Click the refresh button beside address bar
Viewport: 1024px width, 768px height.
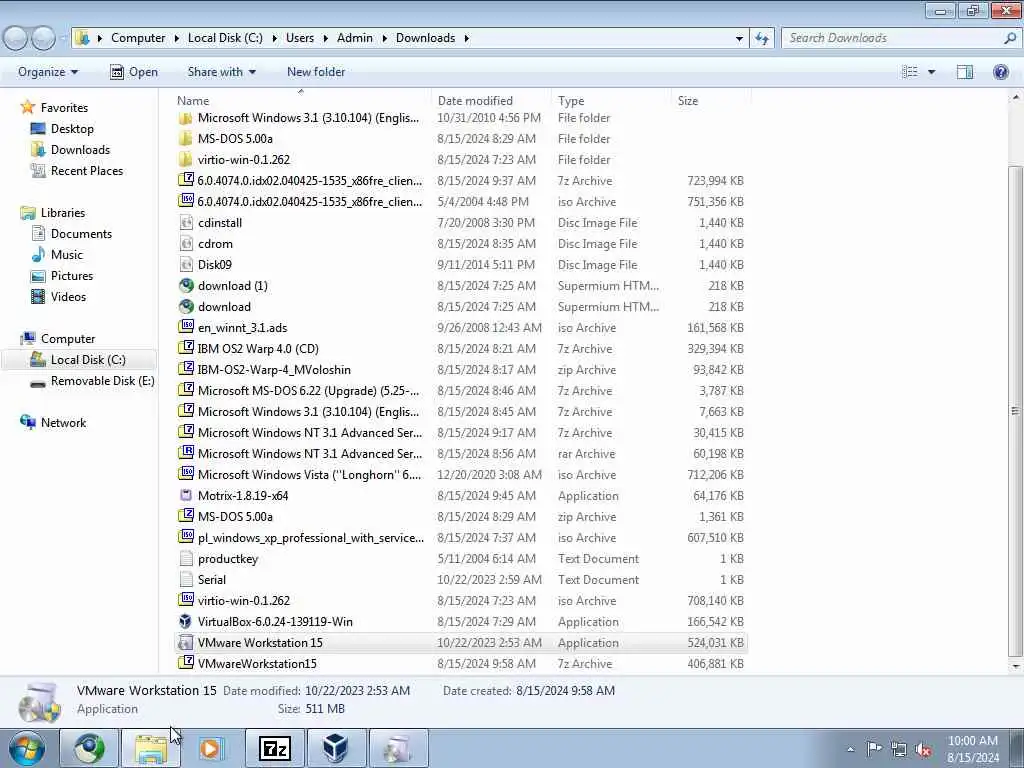coord(761,38)
